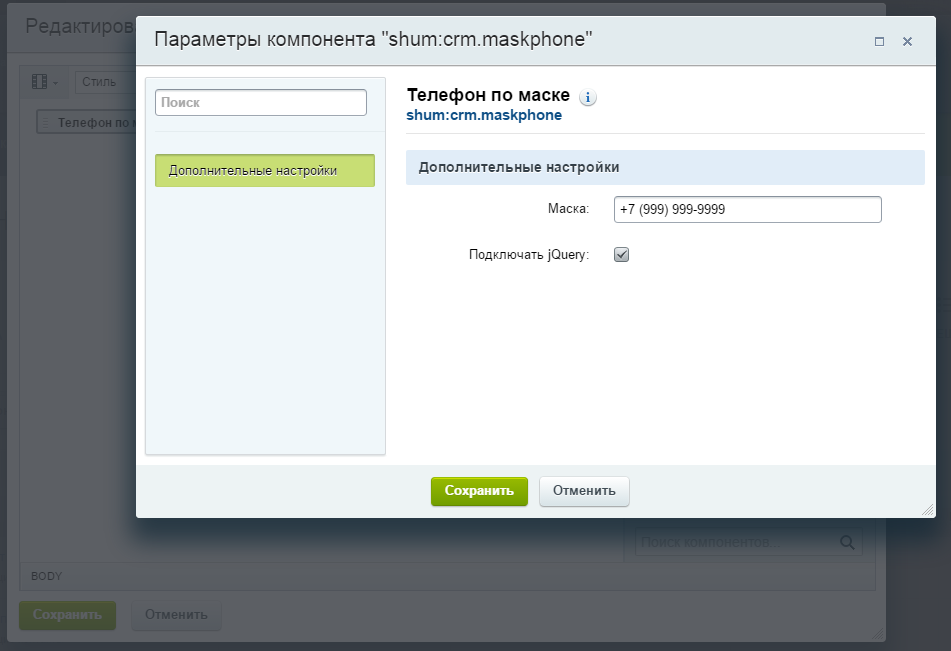Click the dimmed Отменить button behind dialog

coord(176,615)
